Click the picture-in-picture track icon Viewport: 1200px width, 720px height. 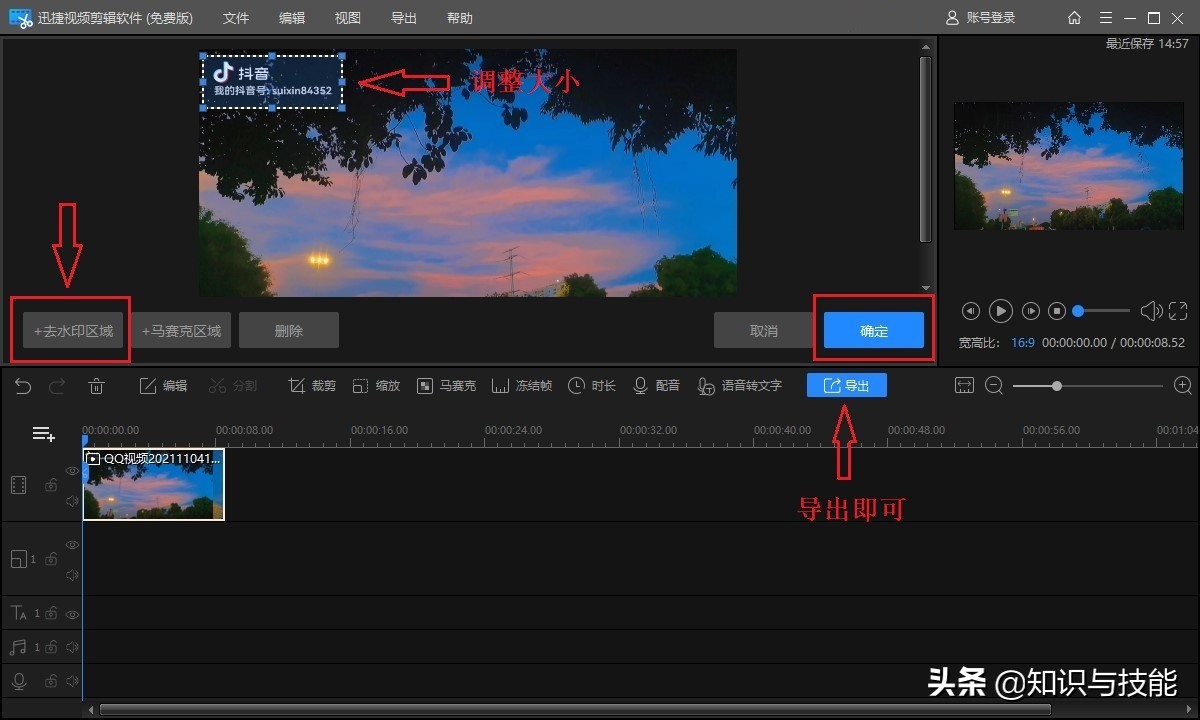19,559
